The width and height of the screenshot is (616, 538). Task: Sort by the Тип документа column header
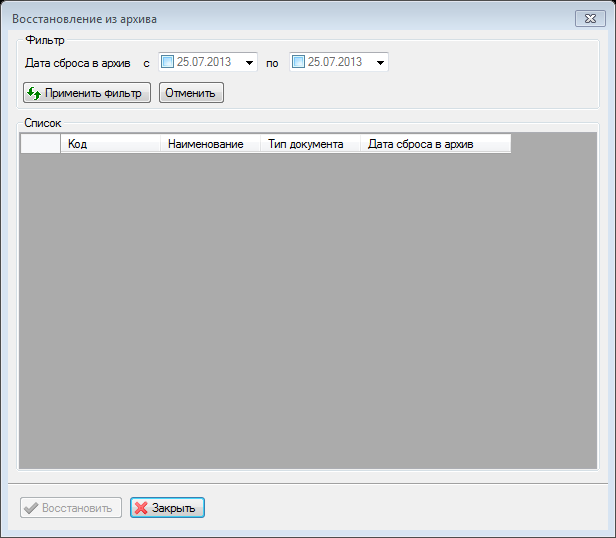point(310,144)
